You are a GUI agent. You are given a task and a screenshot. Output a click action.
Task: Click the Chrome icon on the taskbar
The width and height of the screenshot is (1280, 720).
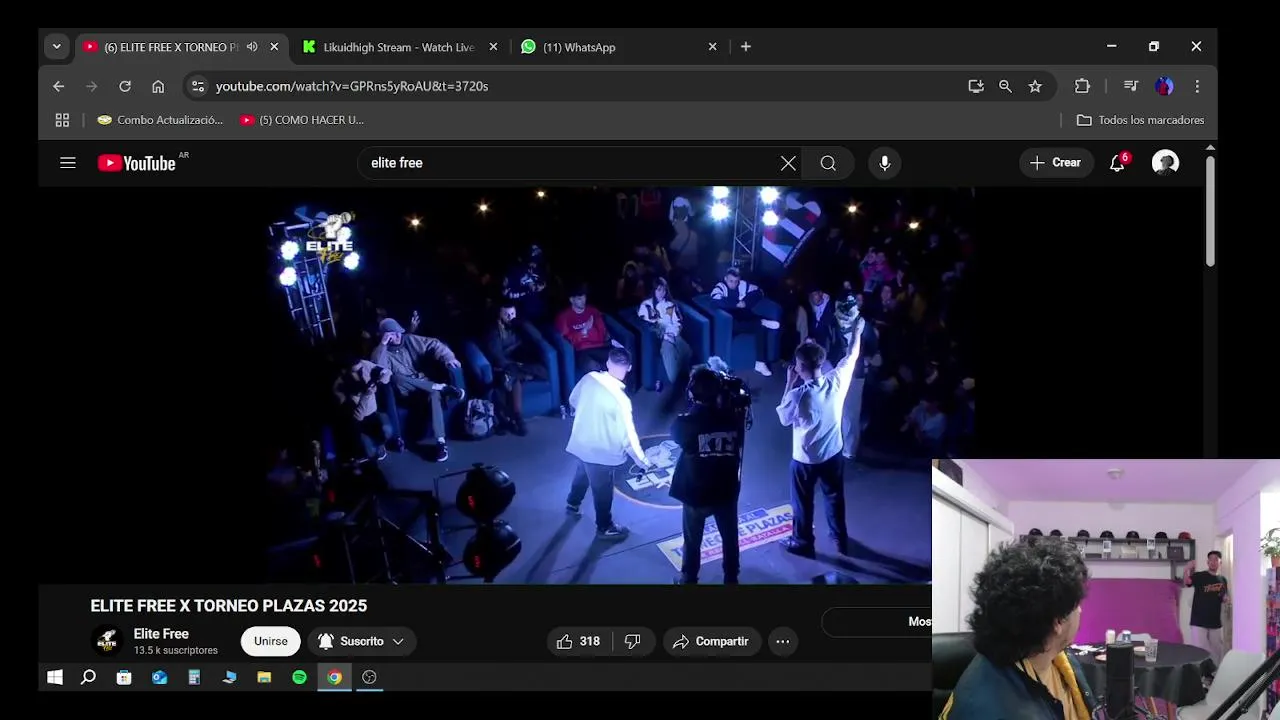pos(334,677)
